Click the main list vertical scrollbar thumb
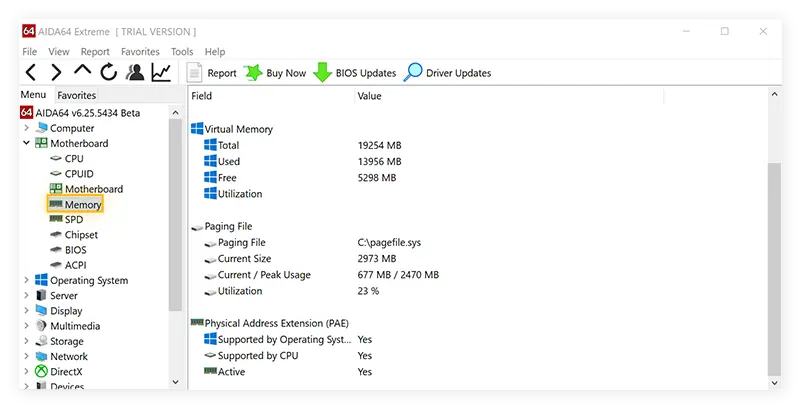800x409 pixels. coord(774,269)
